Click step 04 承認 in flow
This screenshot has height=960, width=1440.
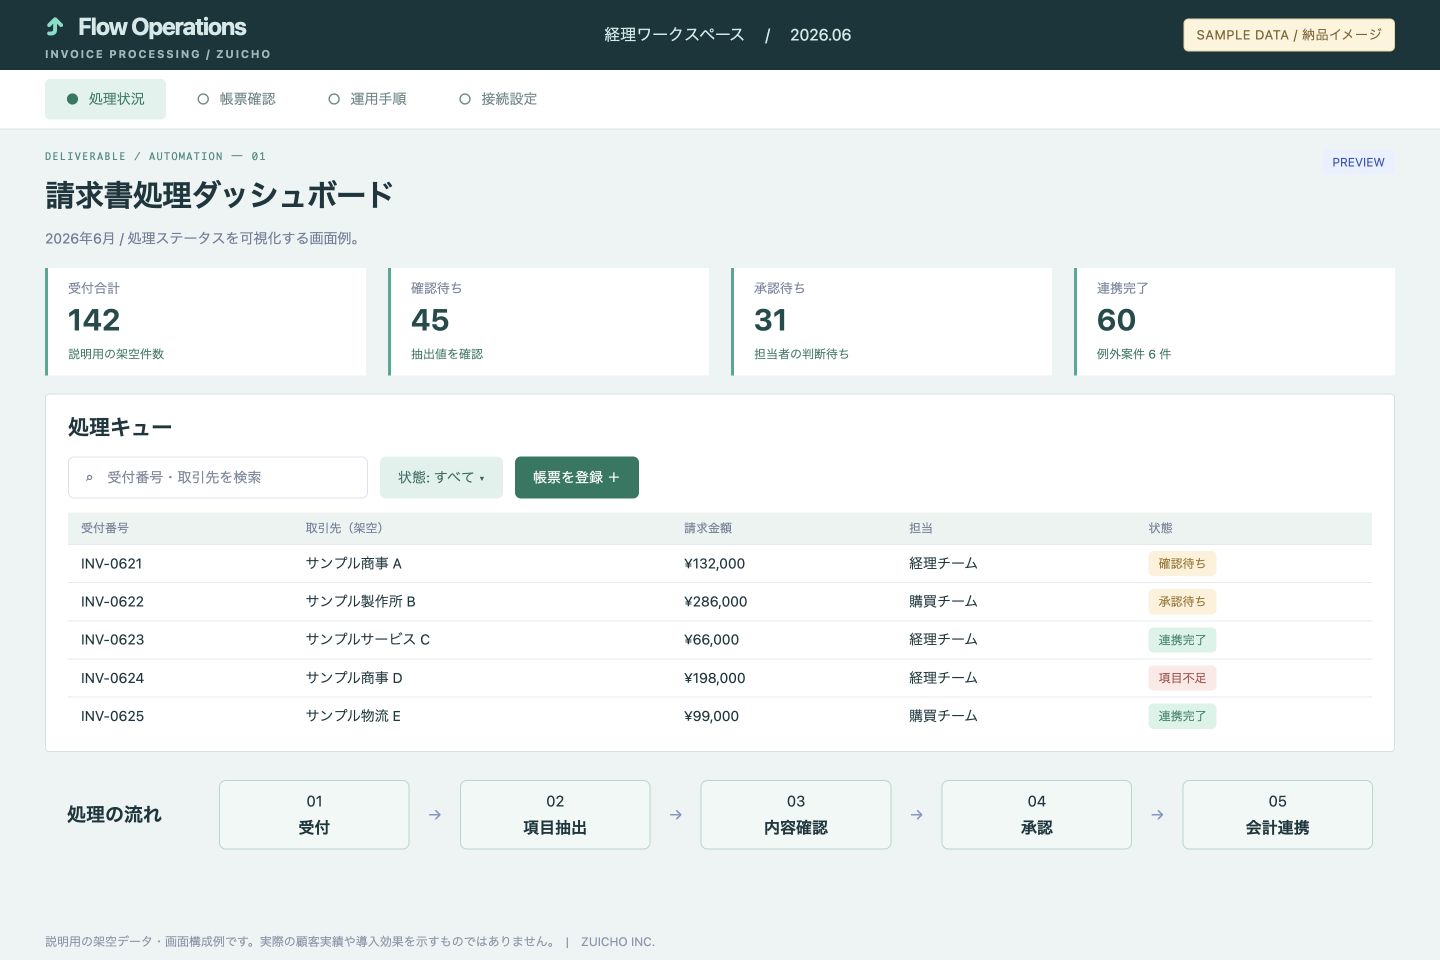[x=1037, y=815]
